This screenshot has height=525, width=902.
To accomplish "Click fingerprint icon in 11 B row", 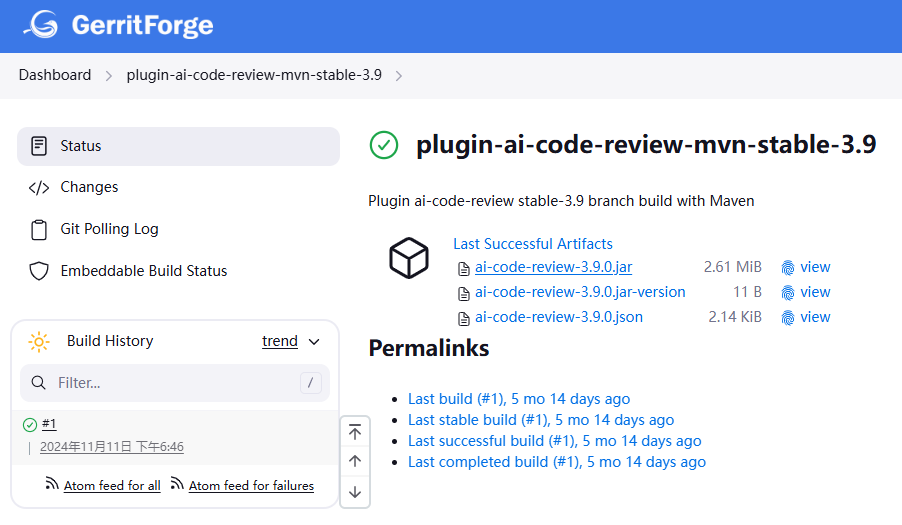I will click(x=788, y=293).
